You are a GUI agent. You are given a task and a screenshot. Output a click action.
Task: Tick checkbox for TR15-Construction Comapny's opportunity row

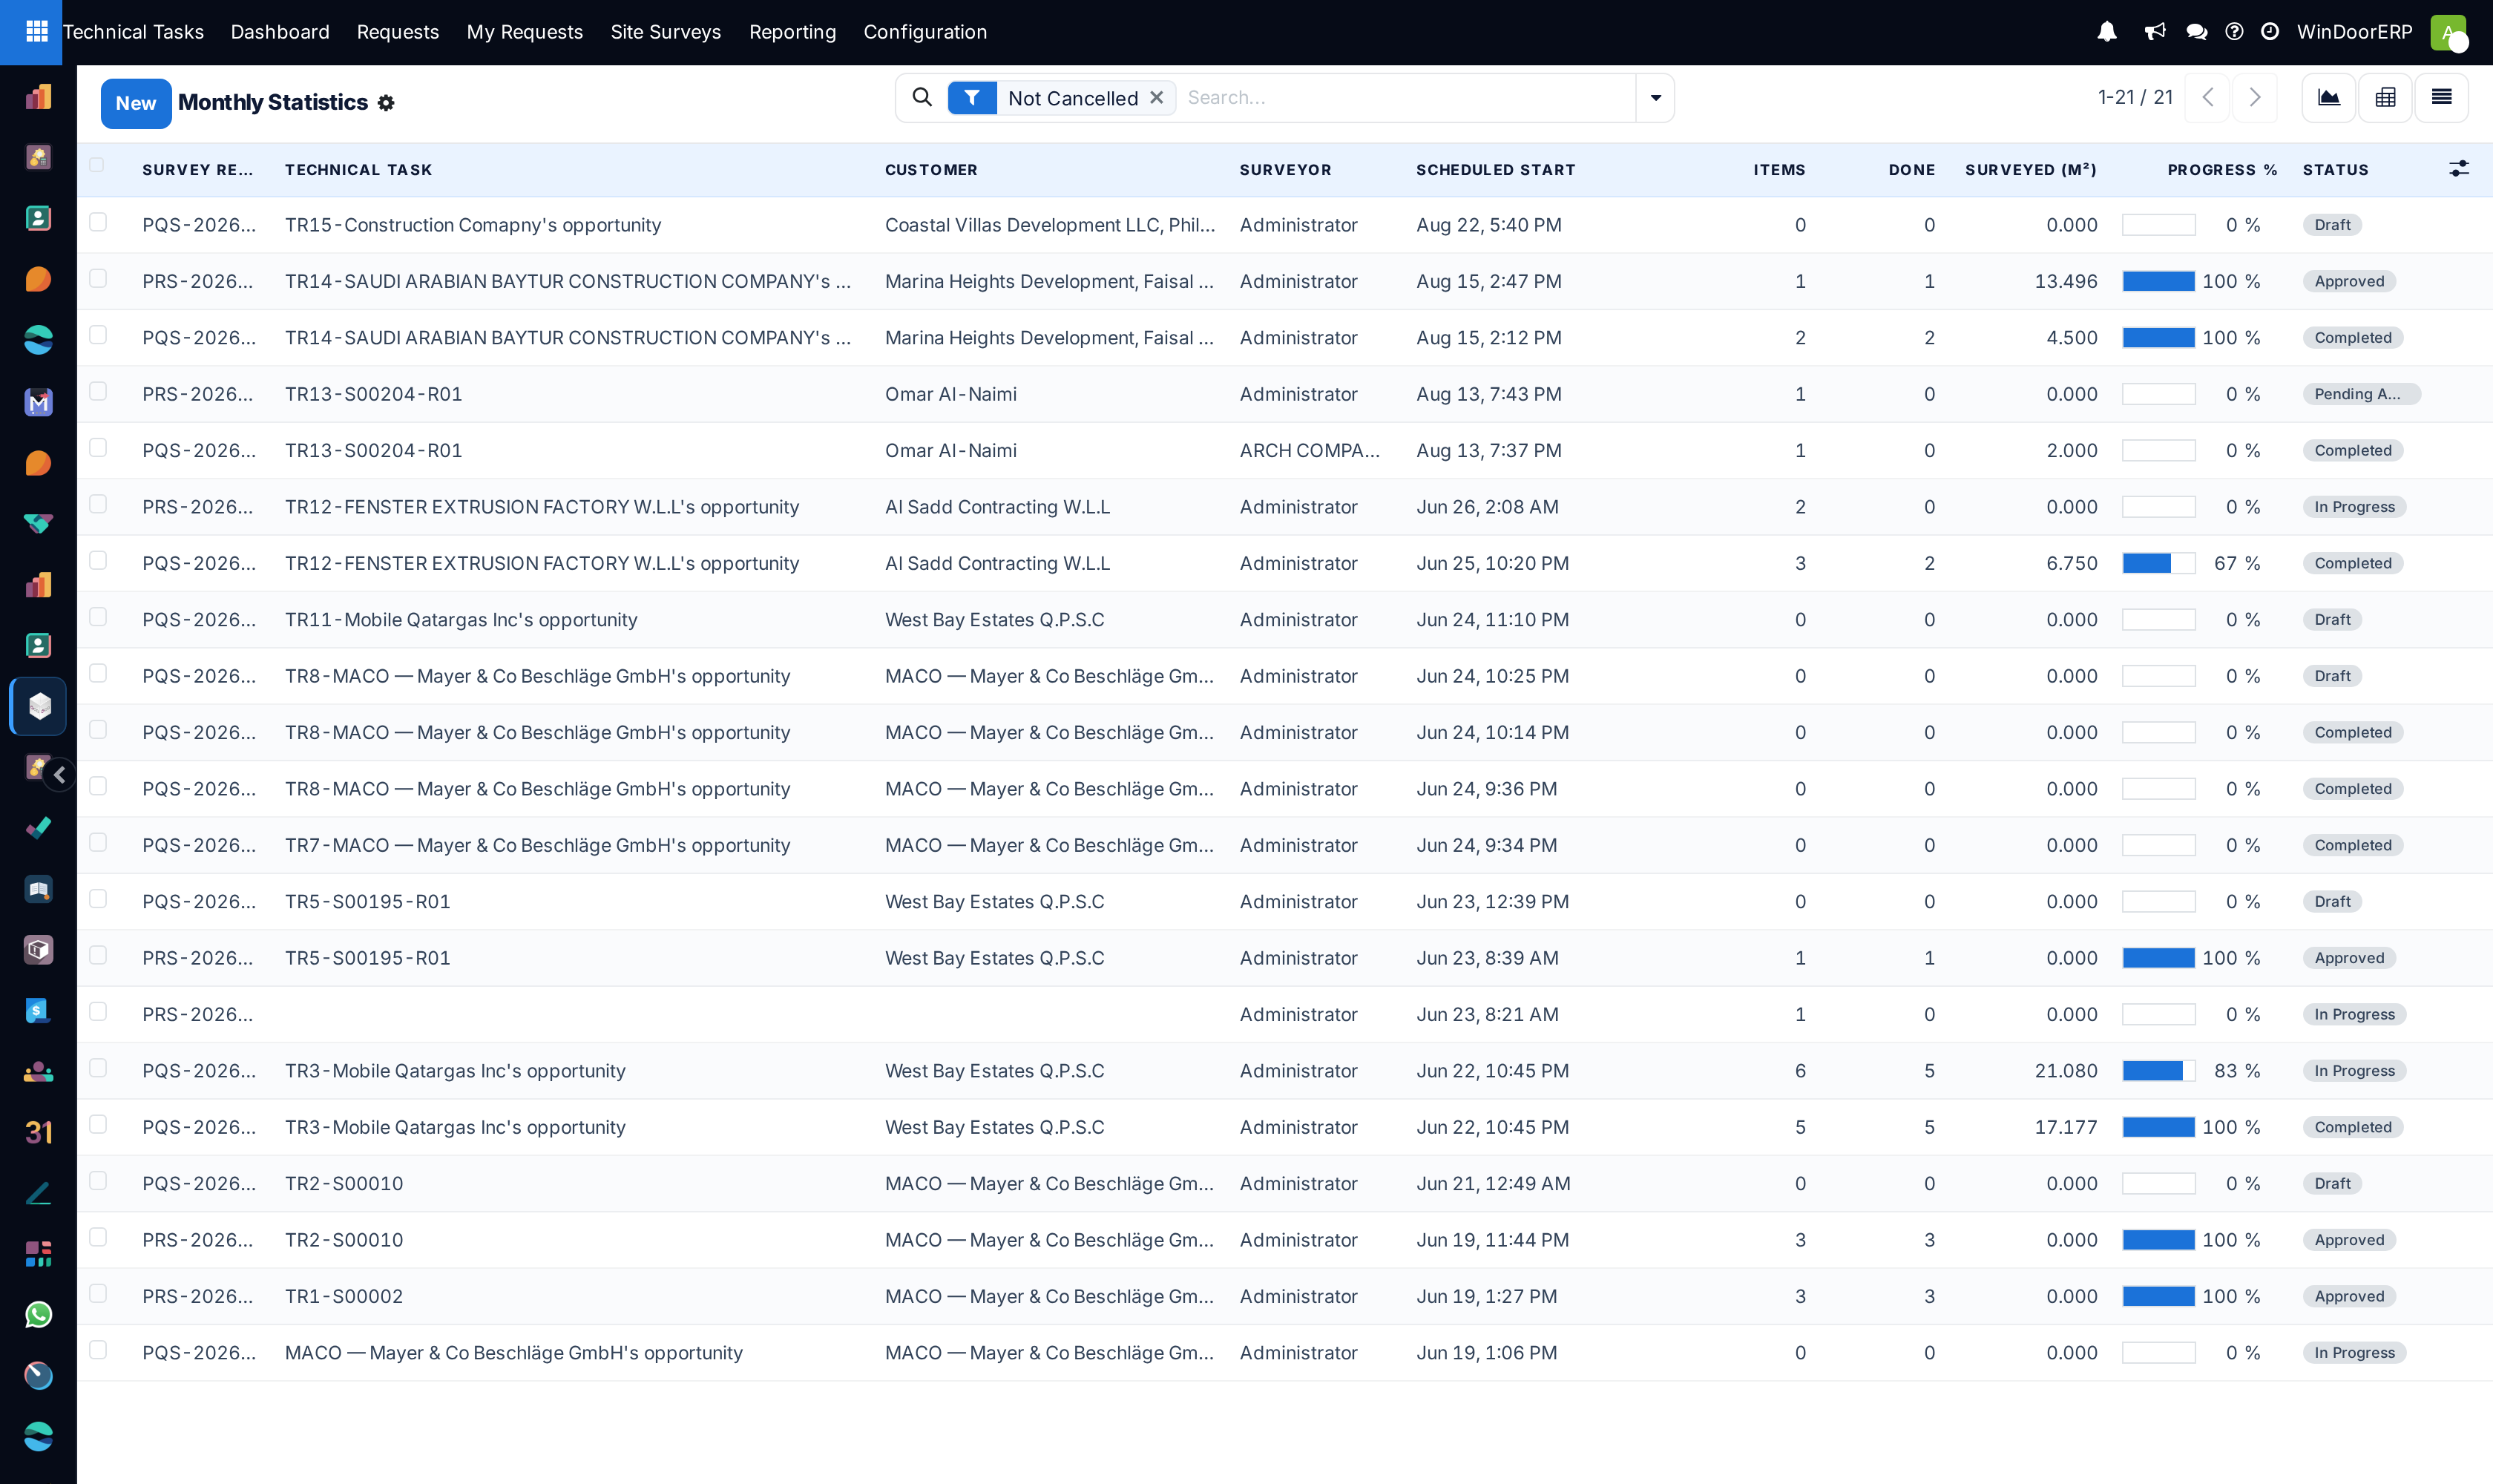(x=98, y=222)
